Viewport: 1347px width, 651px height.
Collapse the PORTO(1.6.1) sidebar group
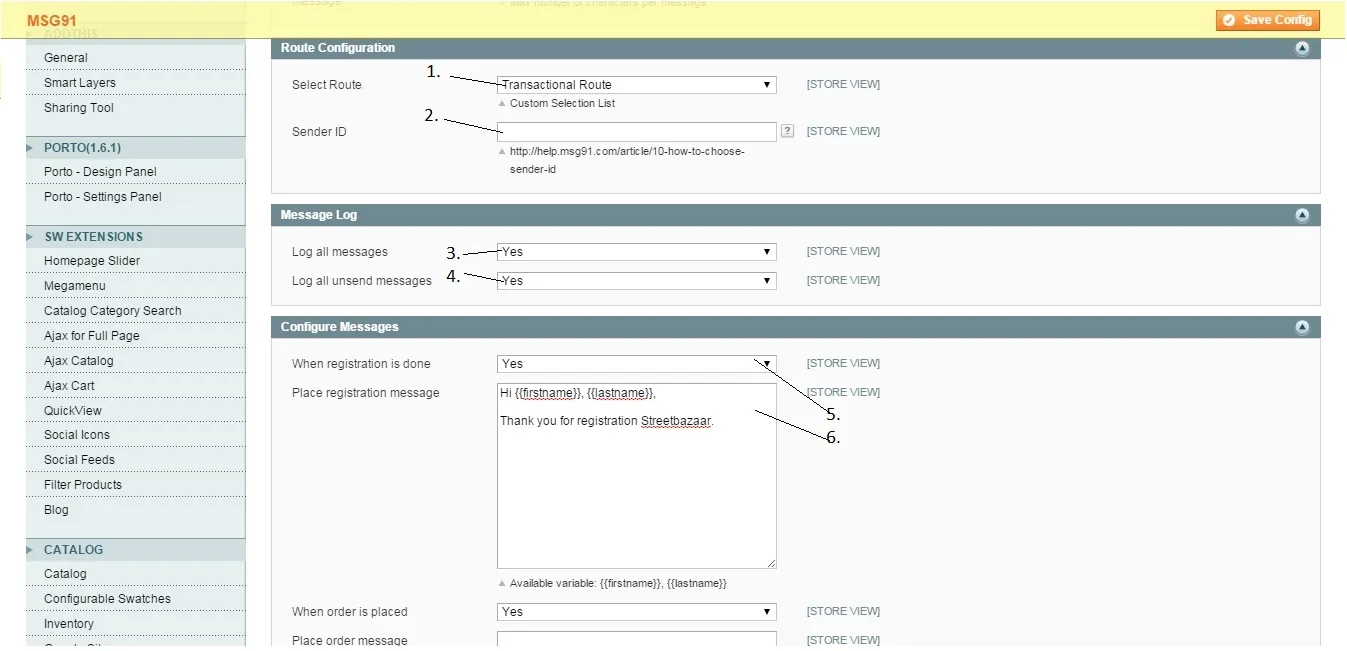tap(136, 148)
